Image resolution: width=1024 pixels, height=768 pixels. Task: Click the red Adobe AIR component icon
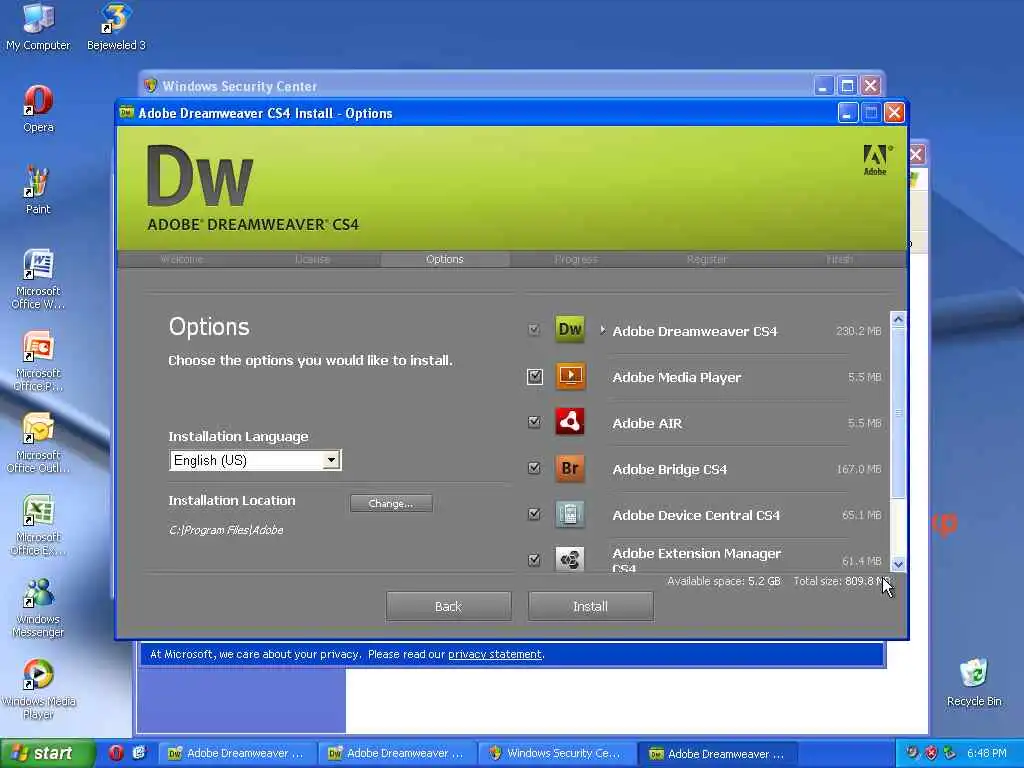[x=569, y=422]
